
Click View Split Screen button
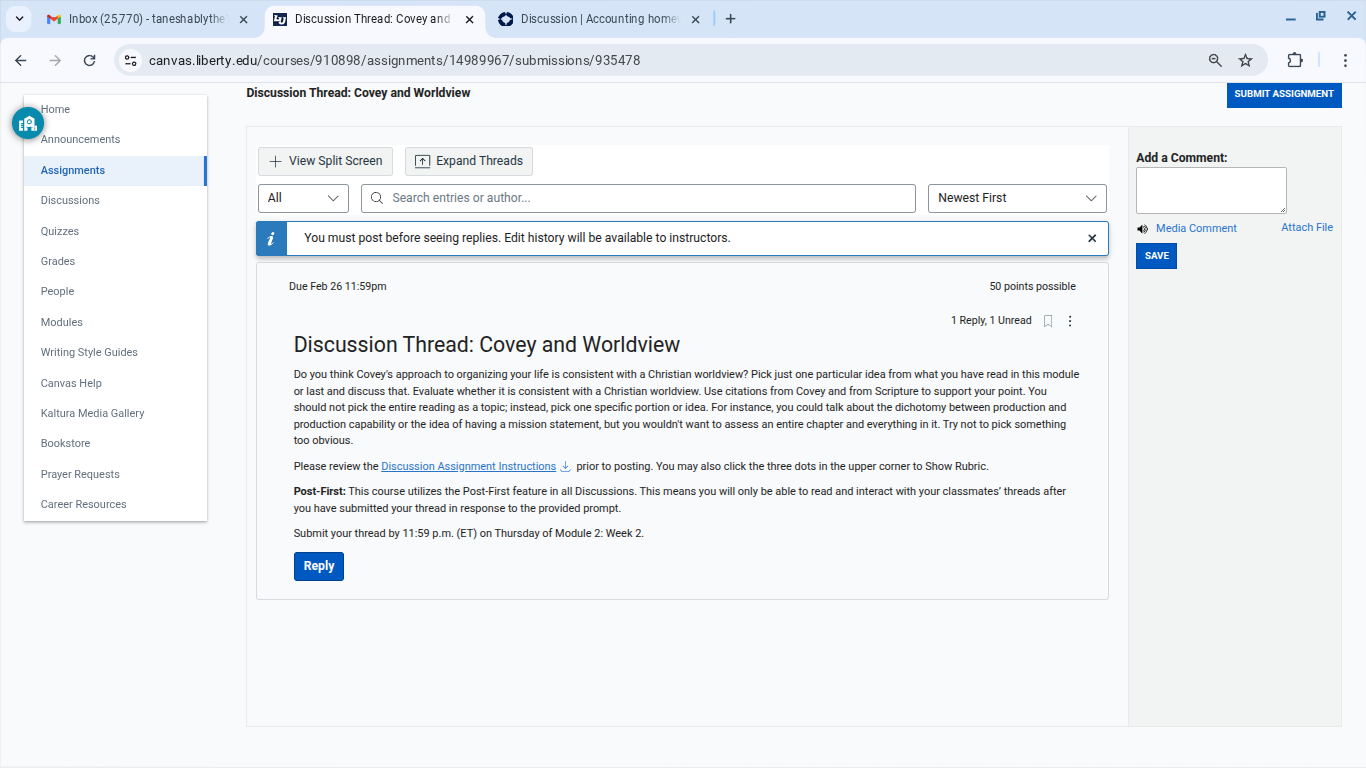(325, 161)
